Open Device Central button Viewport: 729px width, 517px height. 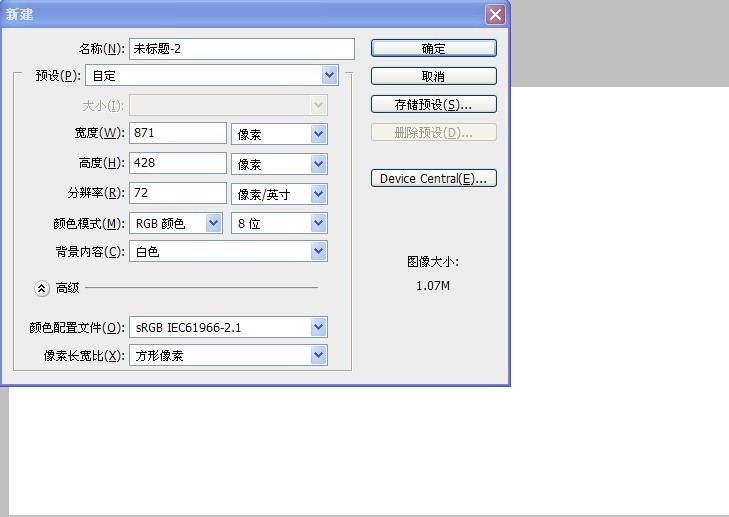click(x=433, y=179)
